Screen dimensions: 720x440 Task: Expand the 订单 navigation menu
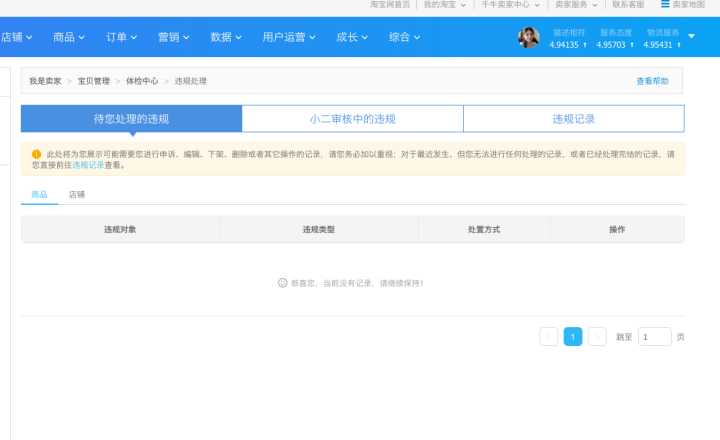pos(121,38)
